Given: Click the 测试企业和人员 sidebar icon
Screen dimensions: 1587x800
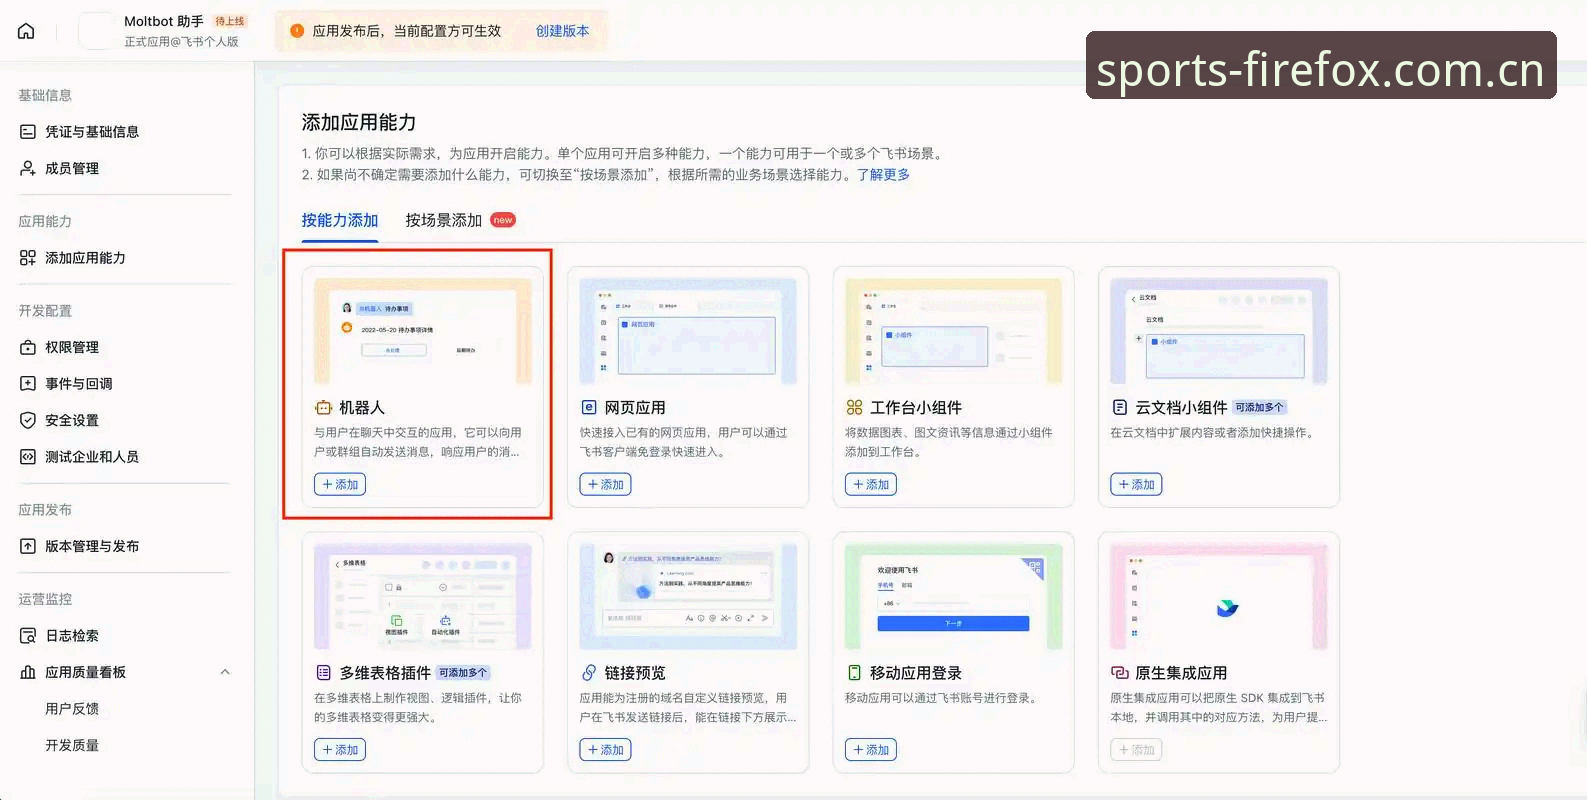Looking at the screenshot, I should [x=28, y=457].
